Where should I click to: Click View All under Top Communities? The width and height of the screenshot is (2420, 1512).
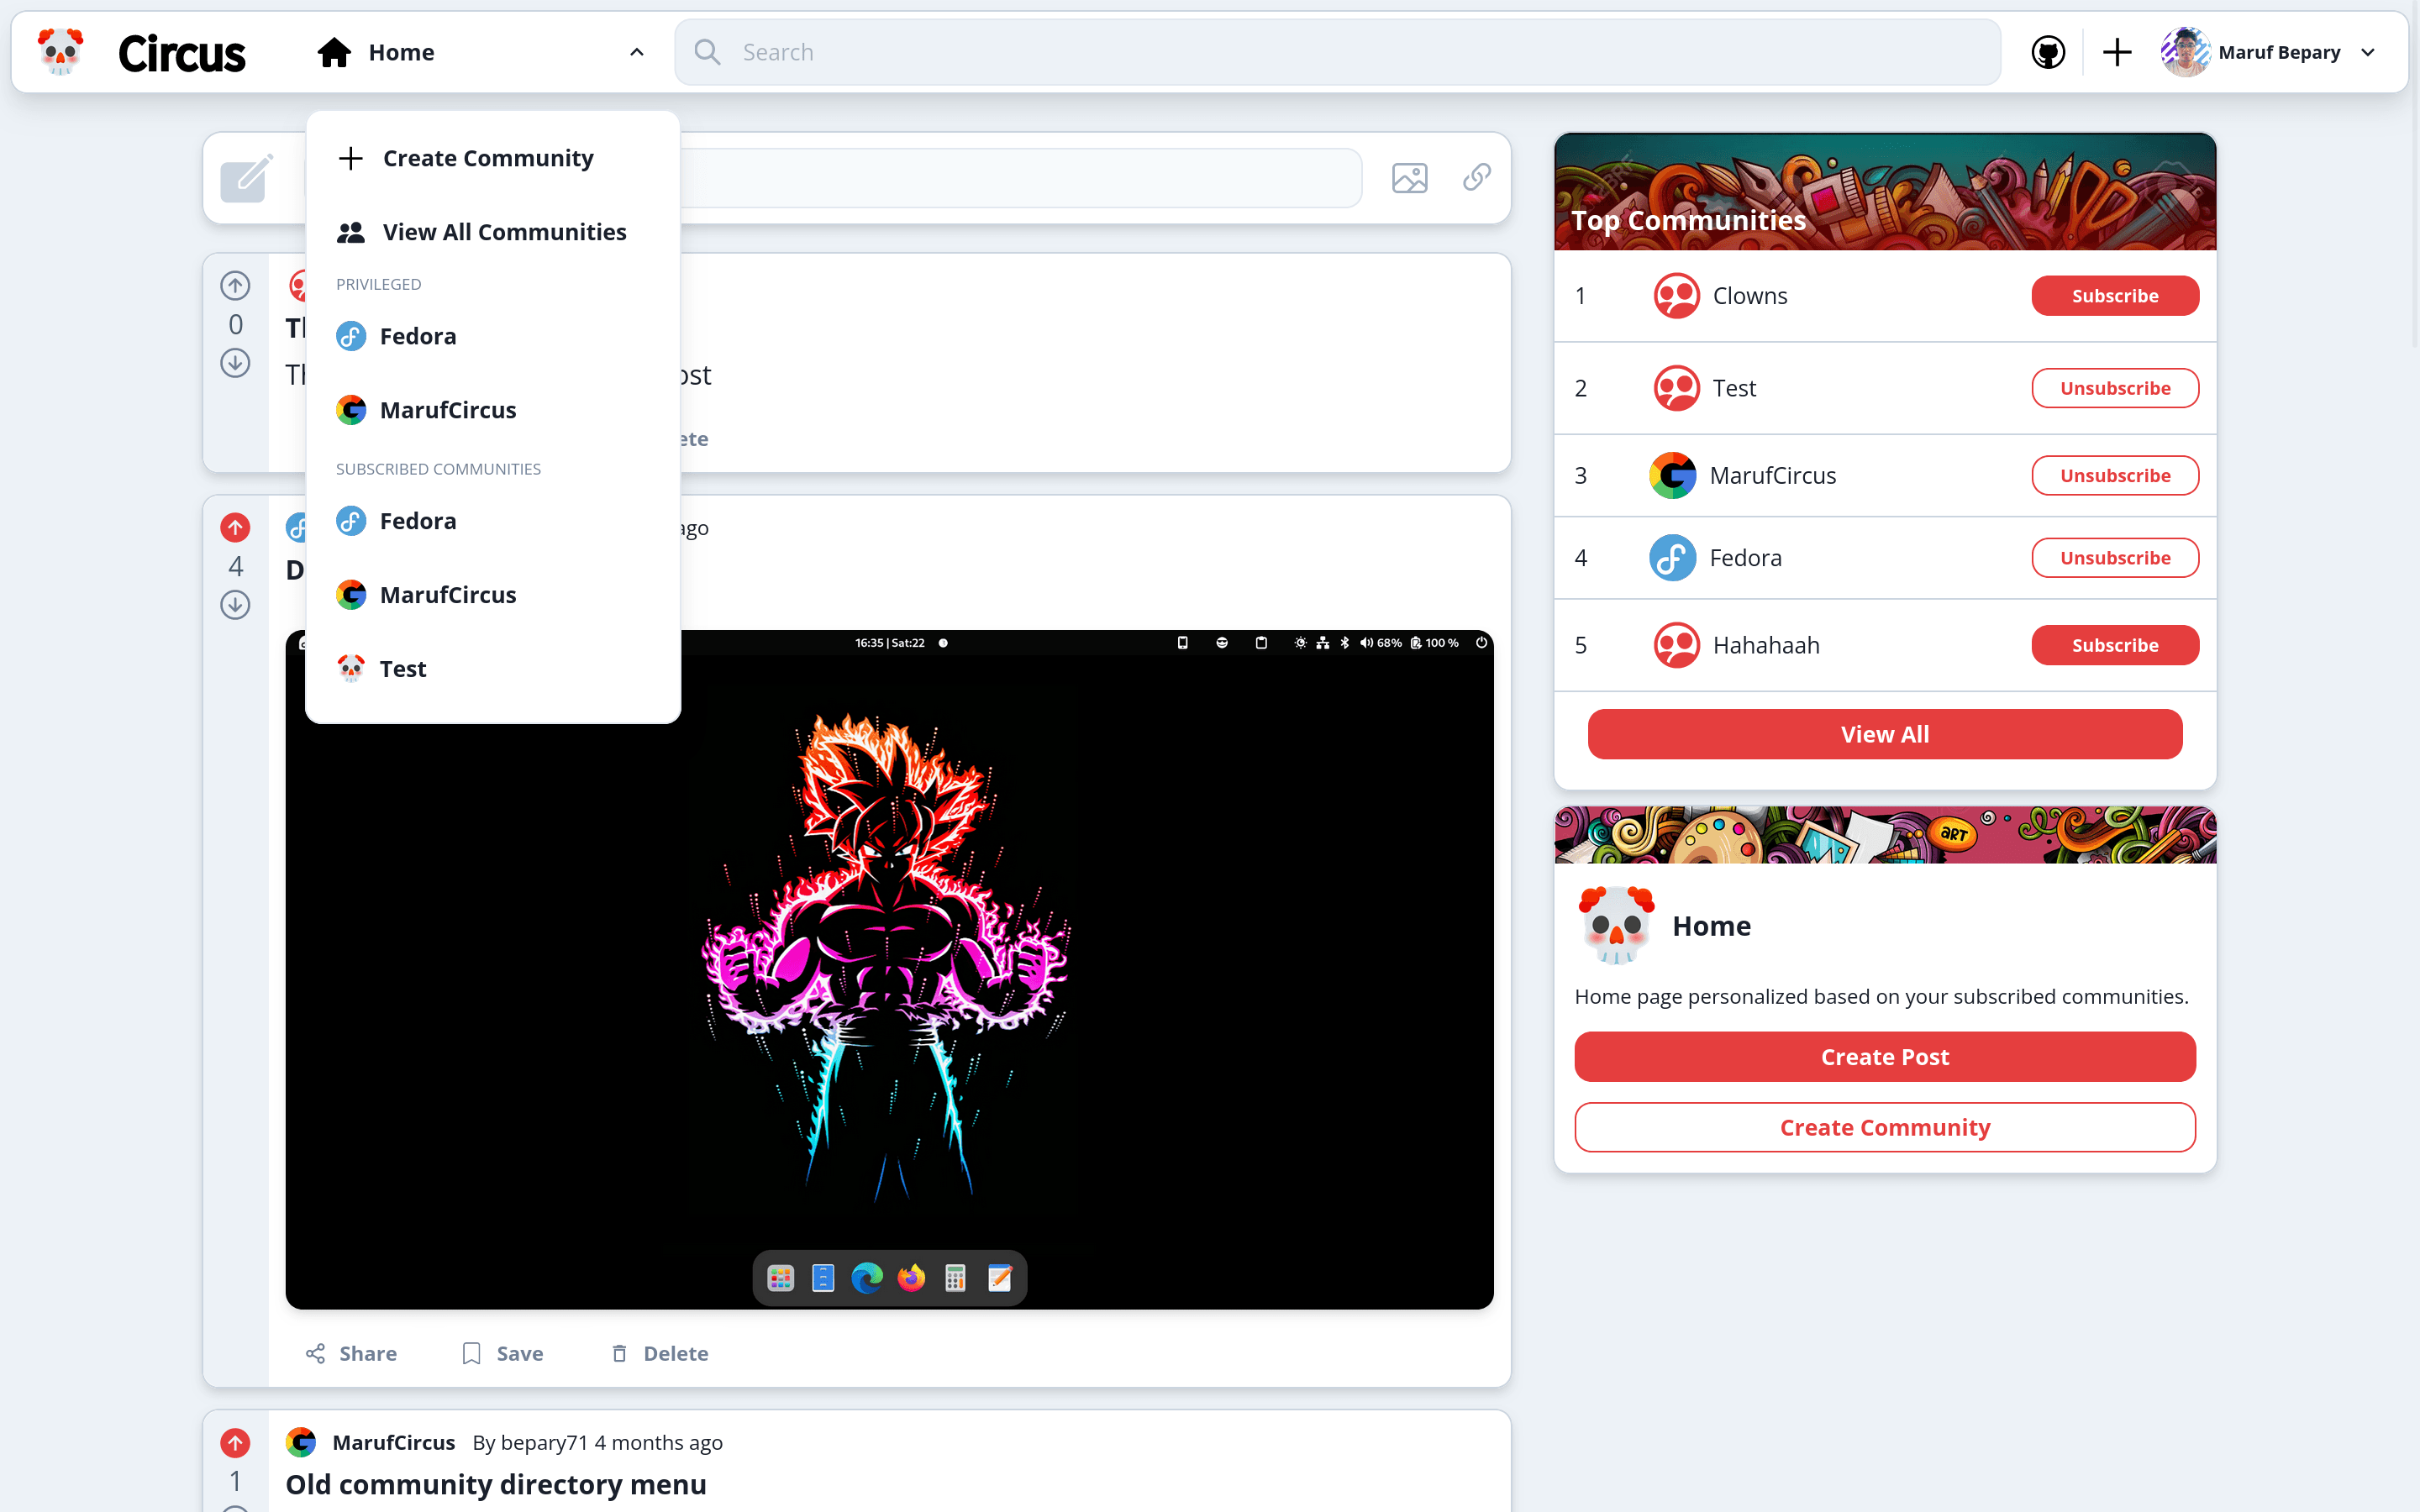[1884, 734]
